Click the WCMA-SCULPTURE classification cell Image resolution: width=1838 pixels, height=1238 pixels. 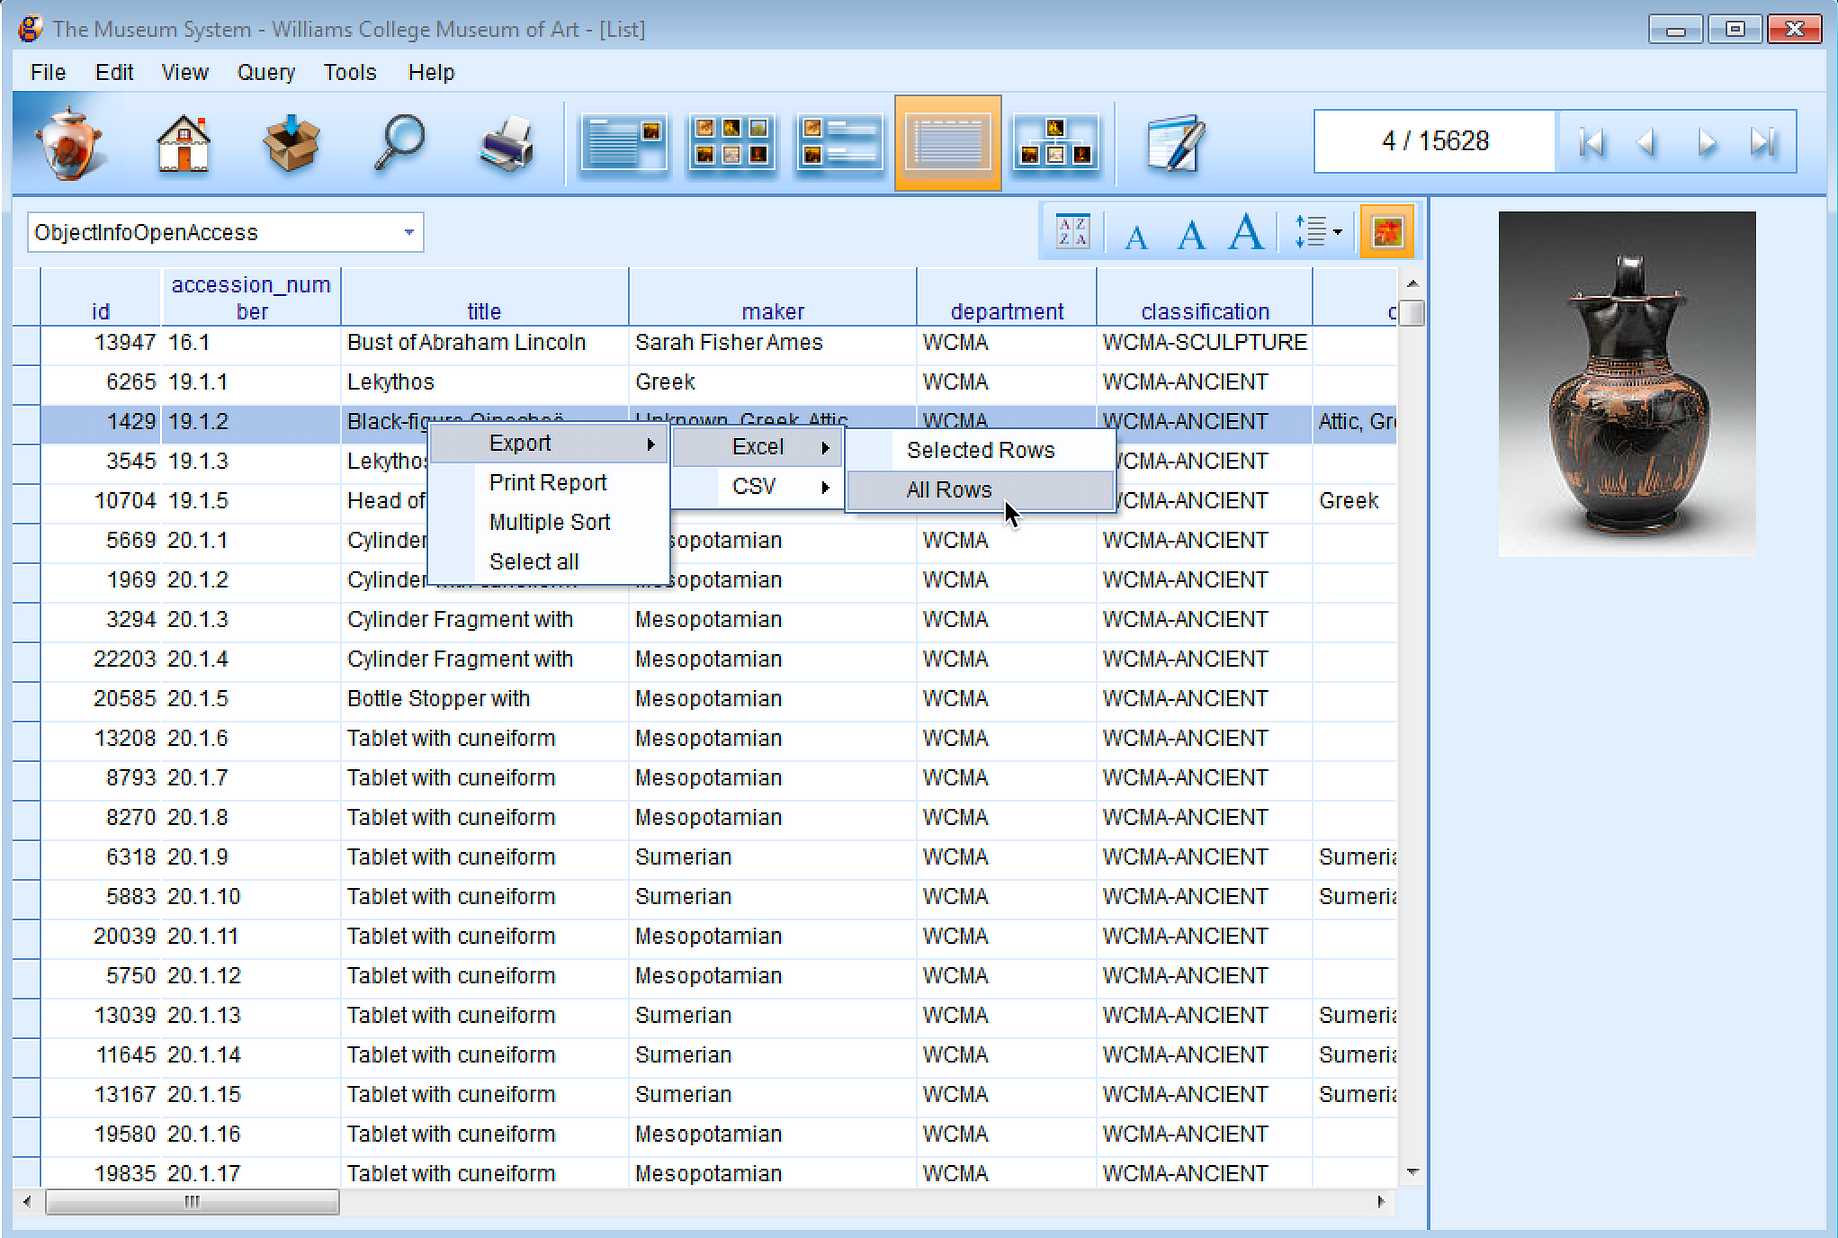(1205, 343)
